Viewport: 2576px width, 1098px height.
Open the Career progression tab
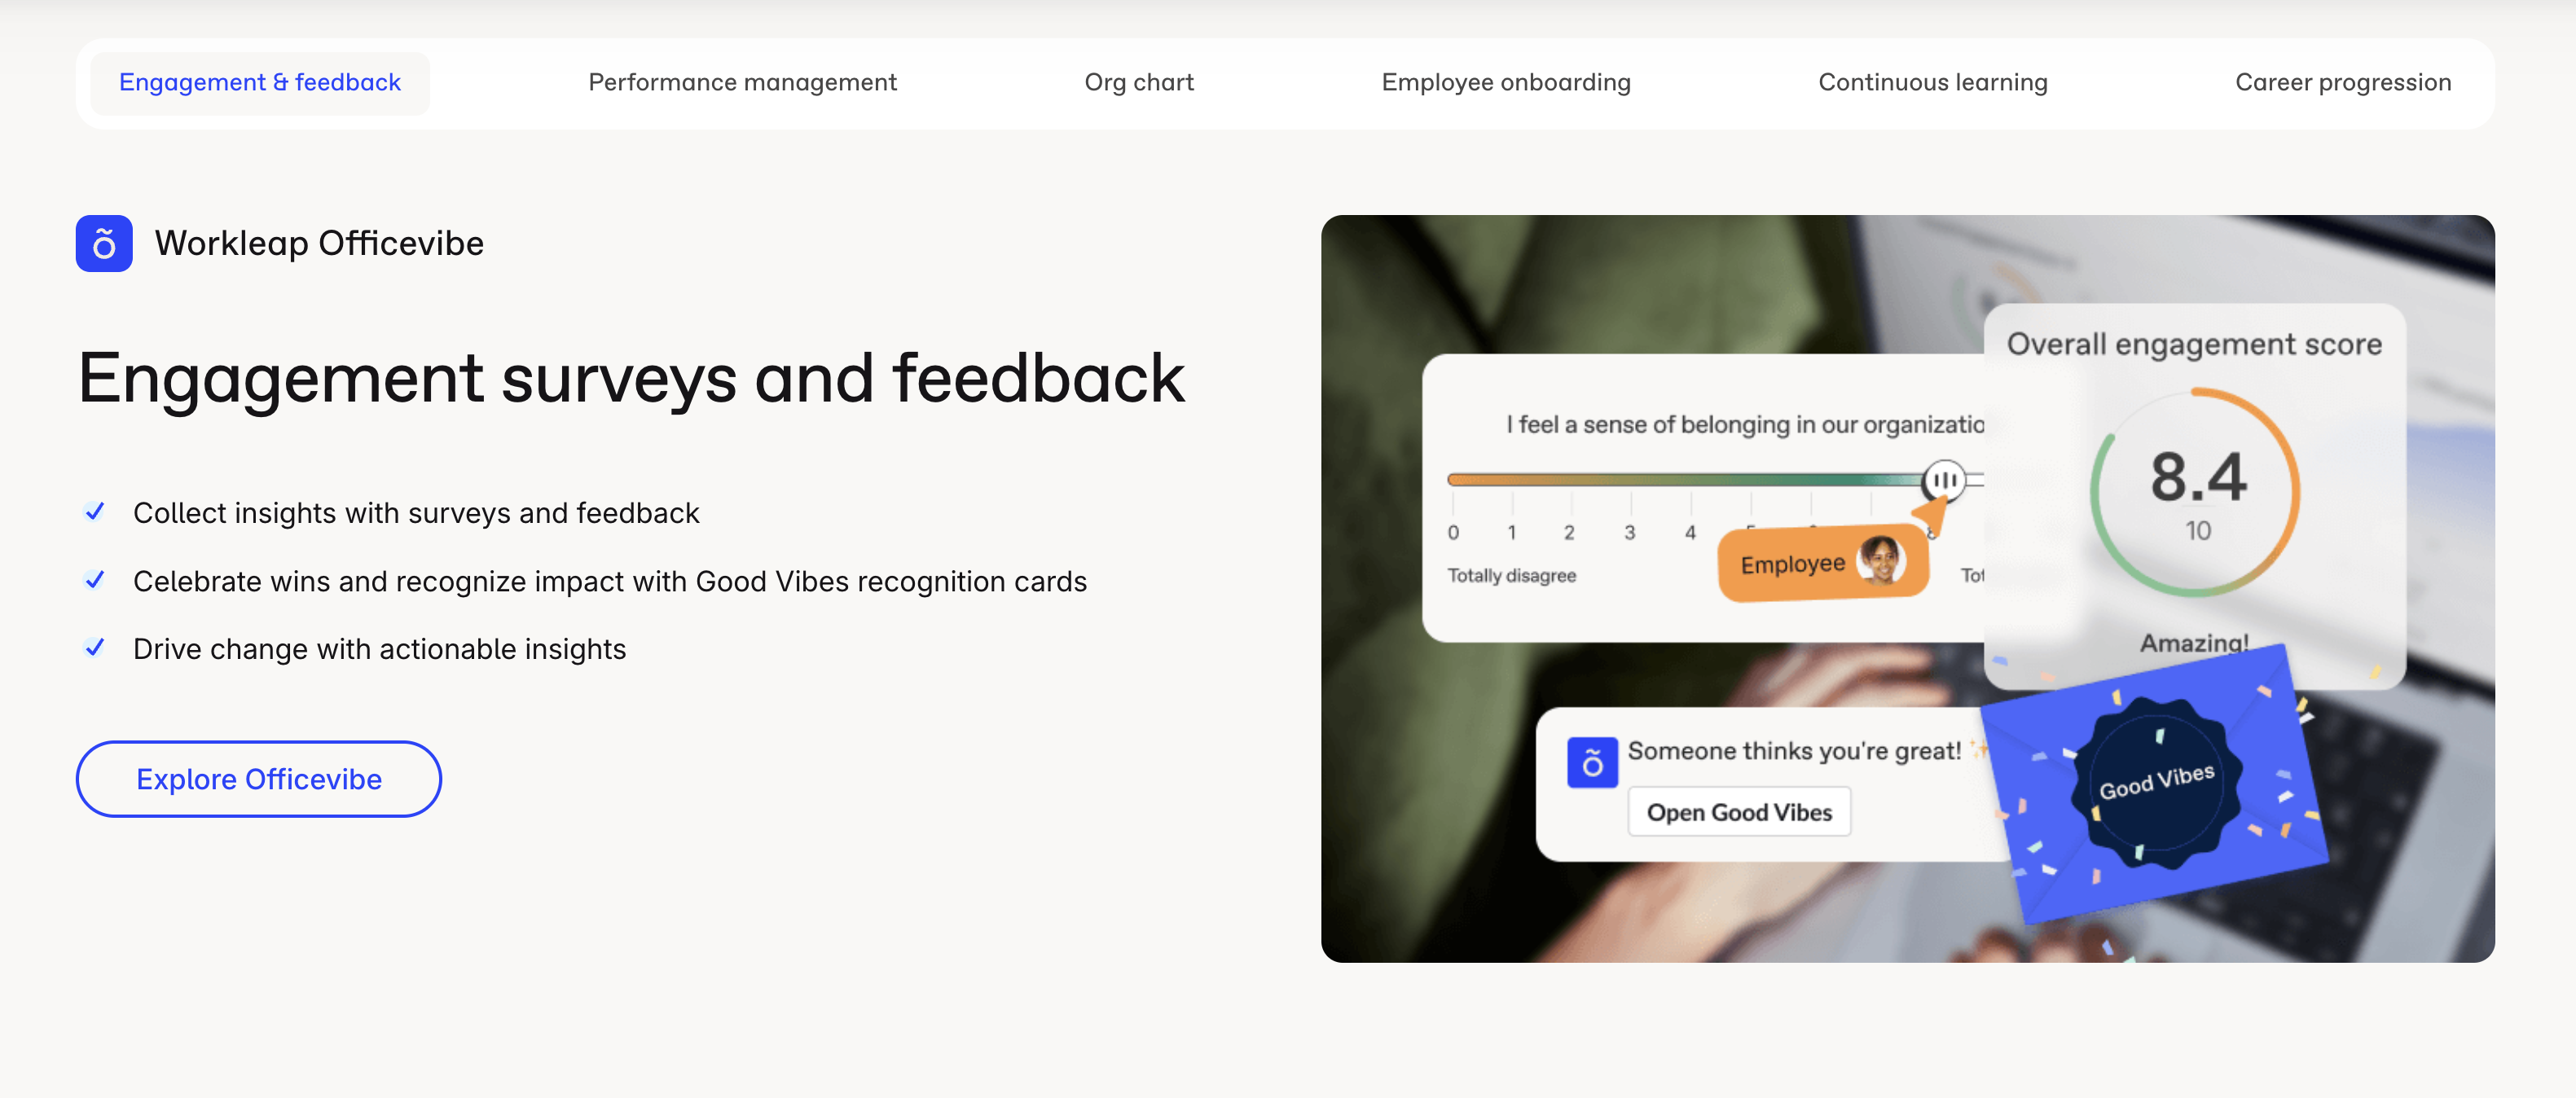pos(2343,83)
